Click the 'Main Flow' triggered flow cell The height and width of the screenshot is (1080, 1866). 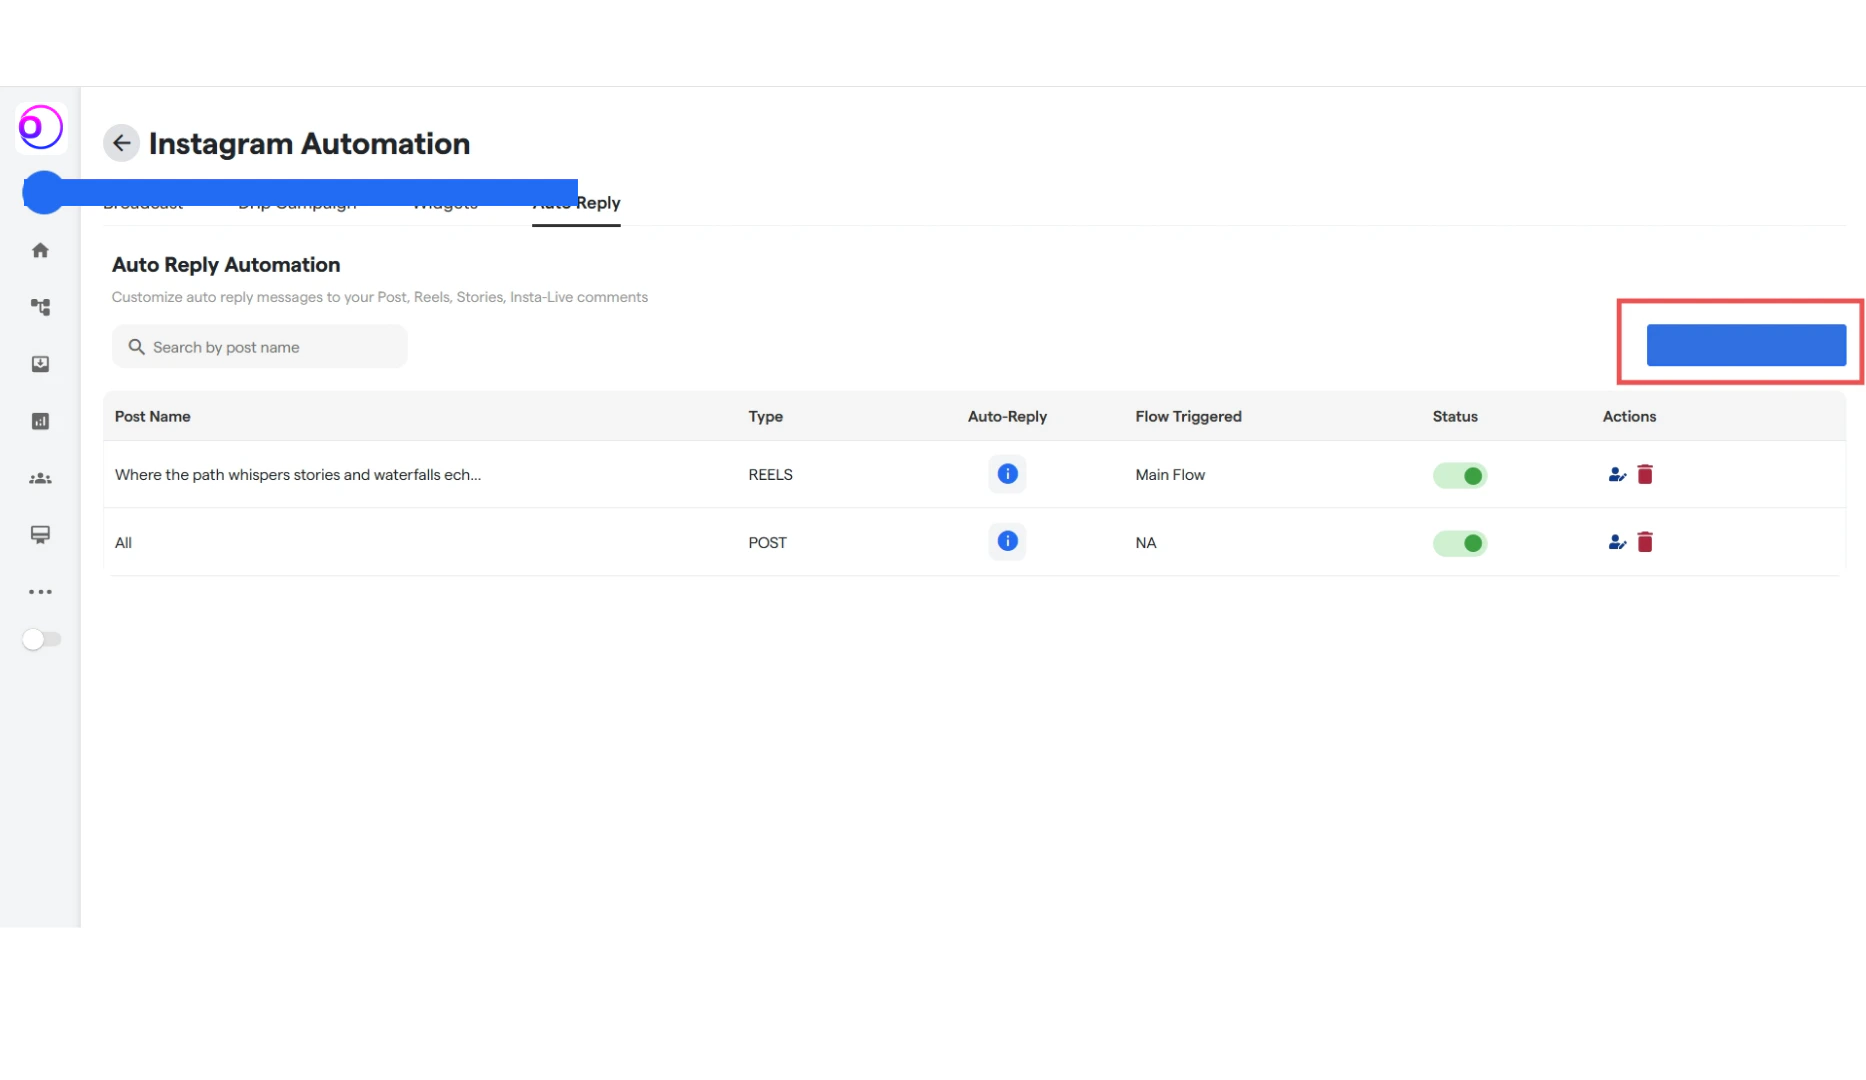[x=1170, y=475]
